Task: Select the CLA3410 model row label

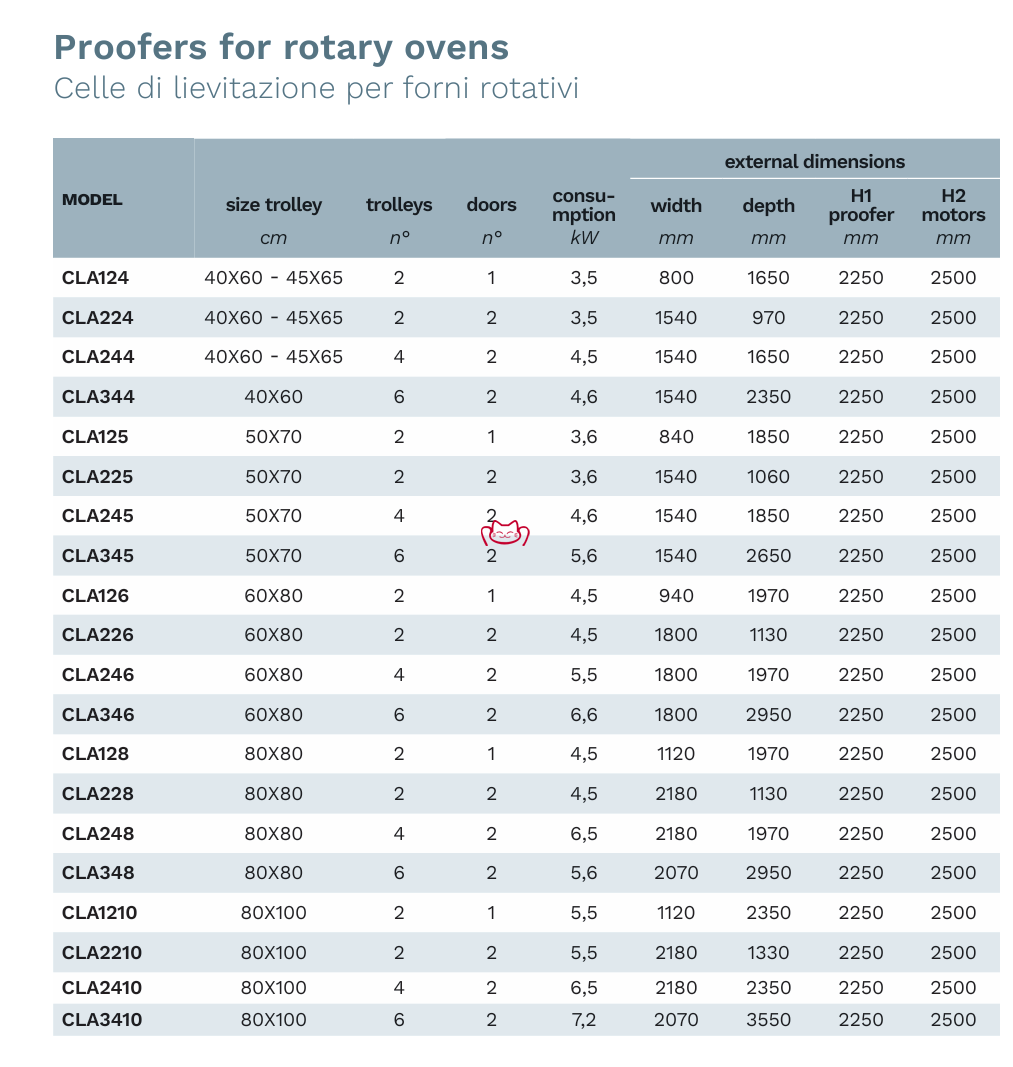Action: 102,1020
